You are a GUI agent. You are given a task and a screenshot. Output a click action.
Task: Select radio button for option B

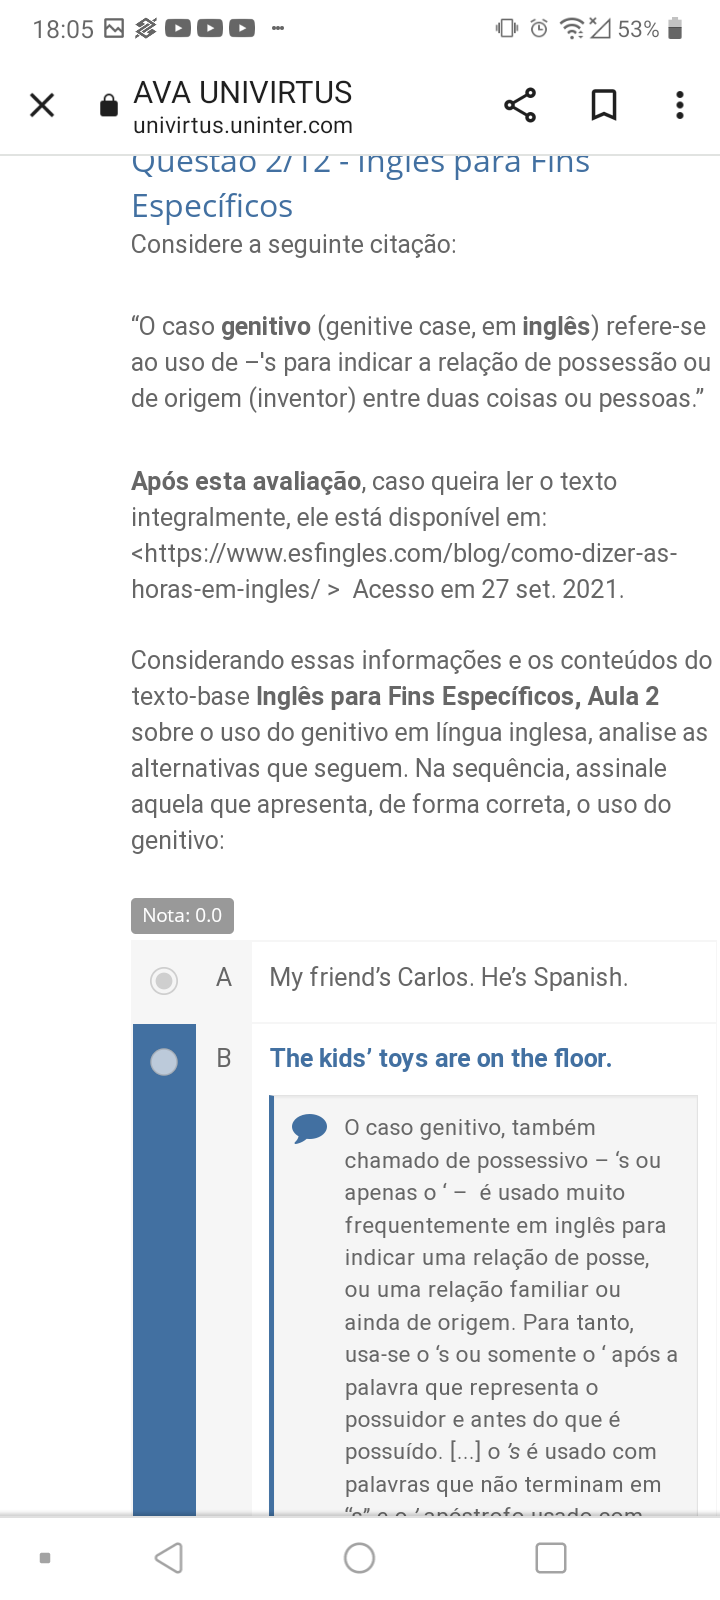(164, 1061)
